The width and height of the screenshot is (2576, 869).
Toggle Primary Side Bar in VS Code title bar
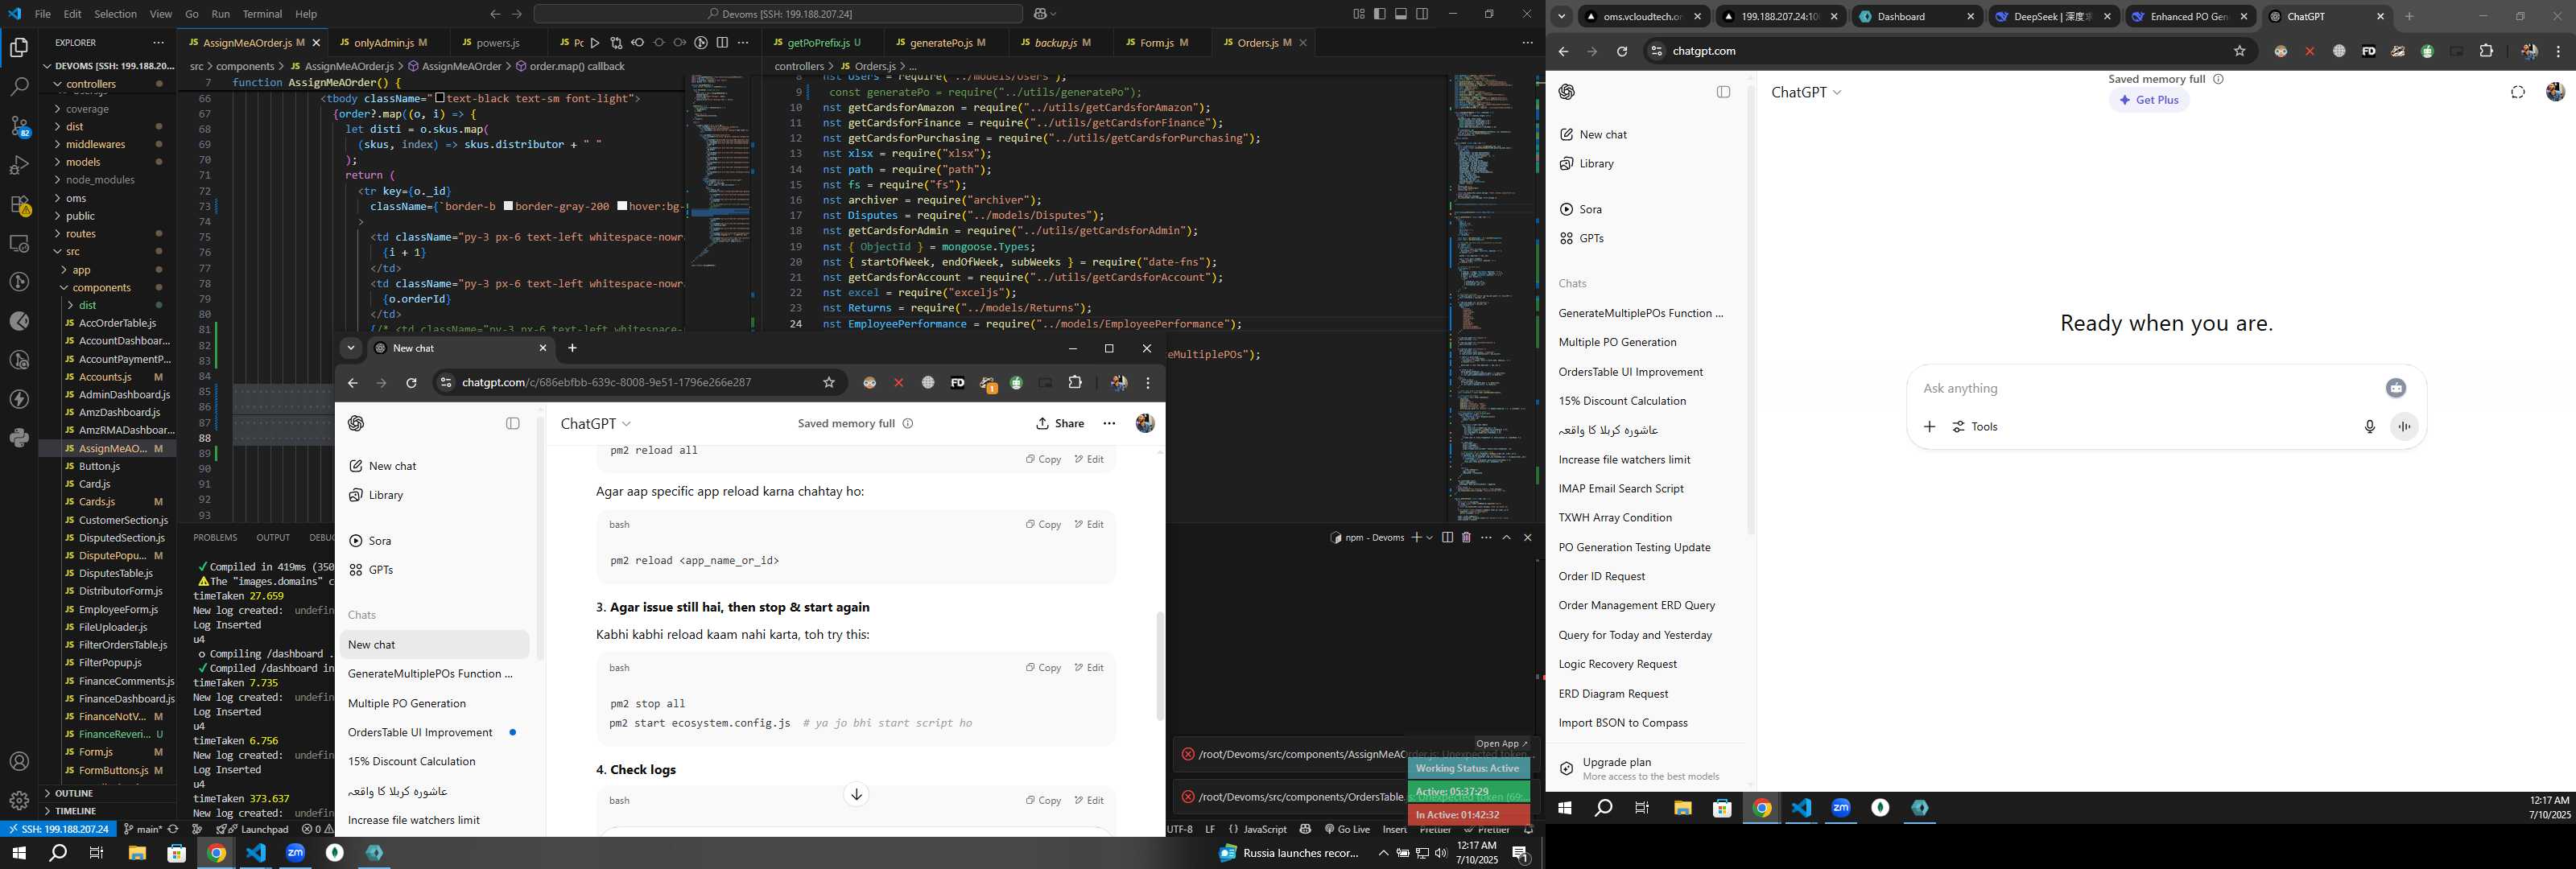point(1380,14)
